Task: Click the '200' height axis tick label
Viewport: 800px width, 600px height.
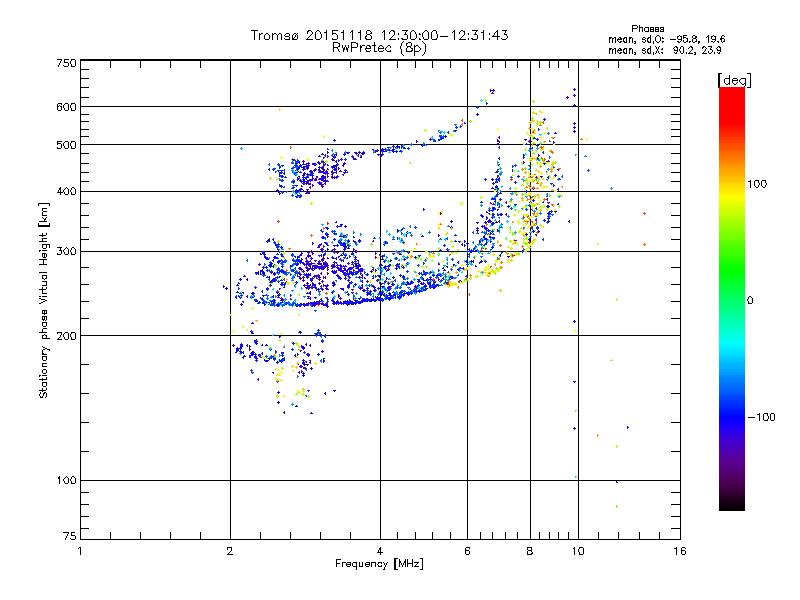Action: (66, 336)
